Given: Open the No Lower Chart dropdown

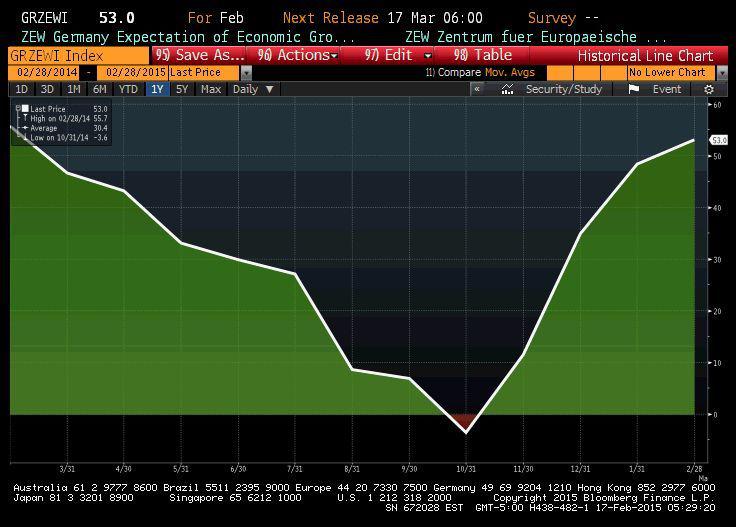Looking at the screenshot, I should (x=723, y=73).
